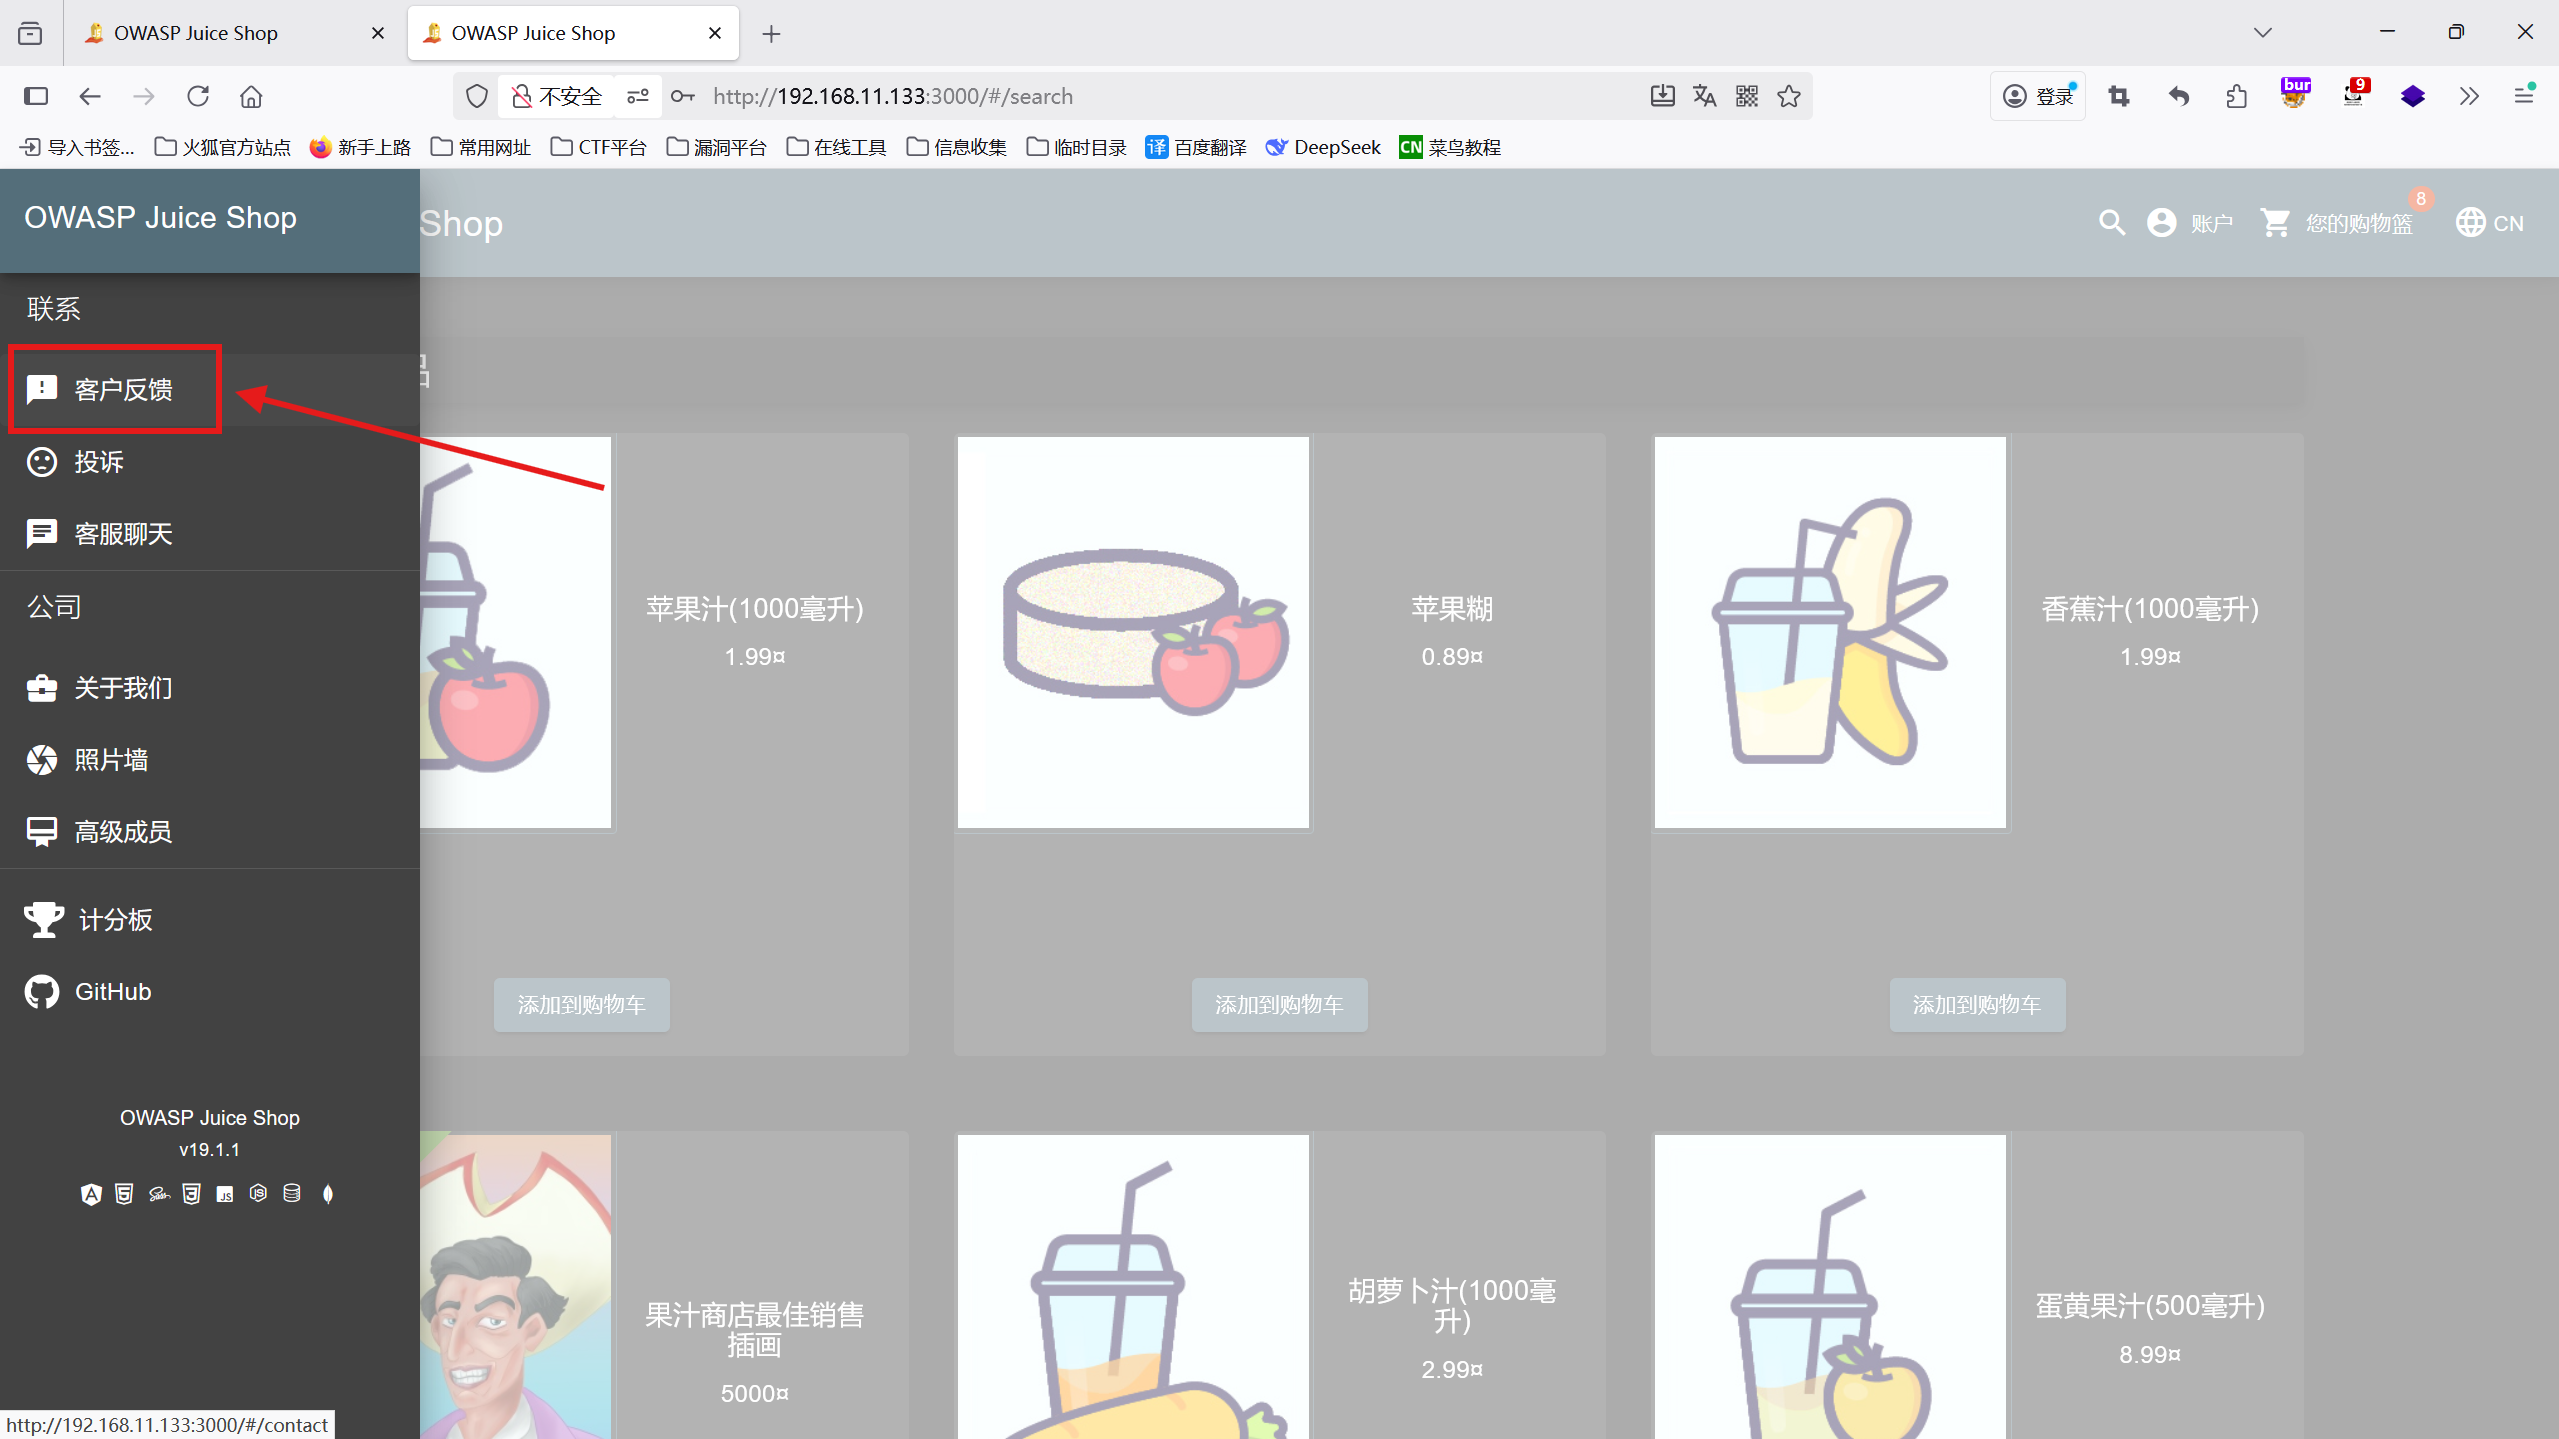Screen dimensions: 2559x1439
Task: Add 香蕉汁 to shopping cart
Action: coord(1976,1005)
